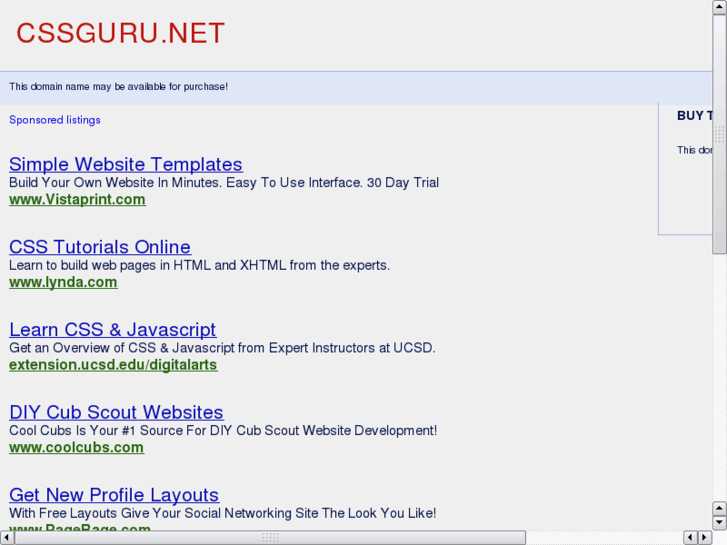Click the left arrow at right end of horizontal scrollbar
The image size is (727, 545).
690,538
